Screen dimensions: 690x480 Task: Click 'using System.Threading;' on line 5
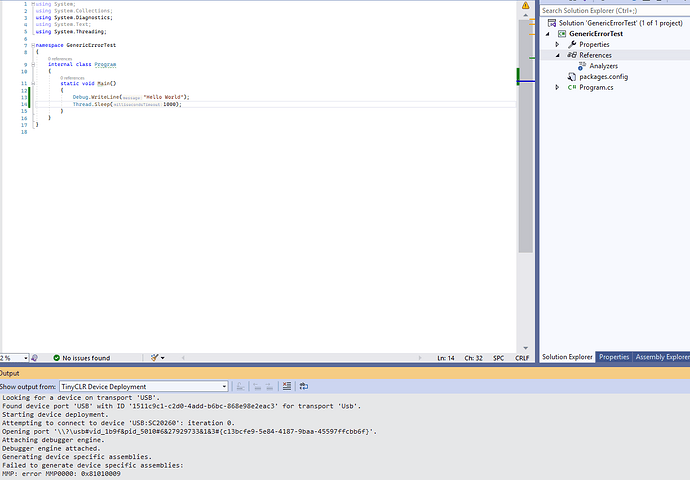pyautogui.click(x=71, y=32)
